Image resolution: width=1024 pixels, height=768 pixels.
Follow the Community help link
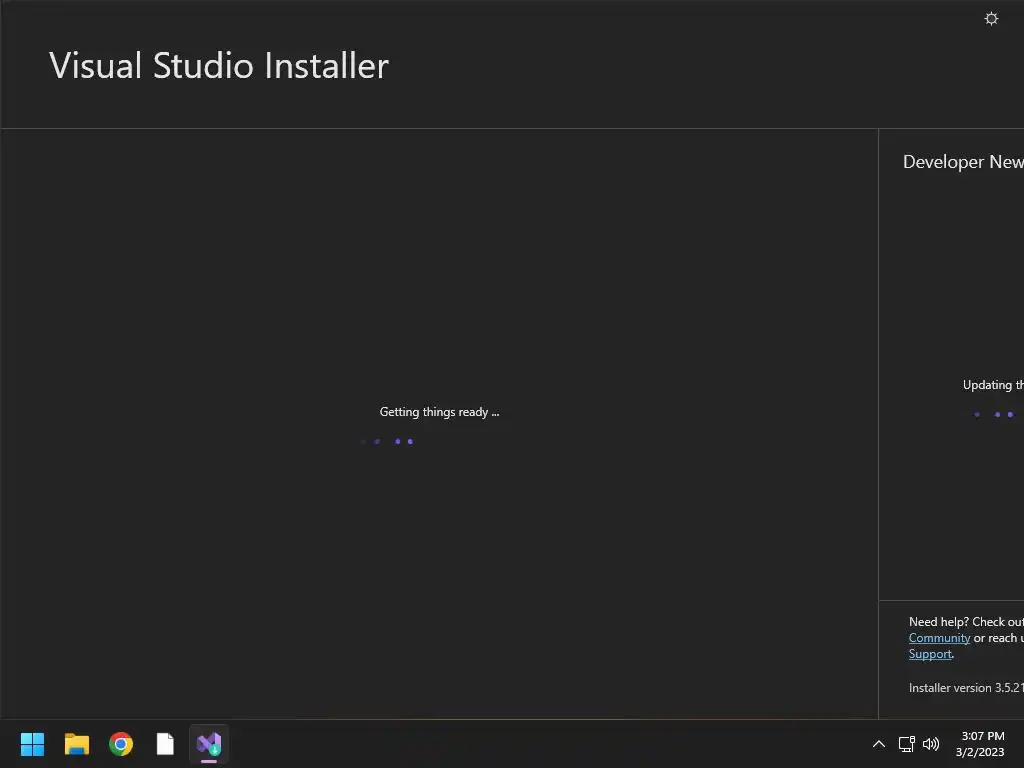(x=939, y=638)
